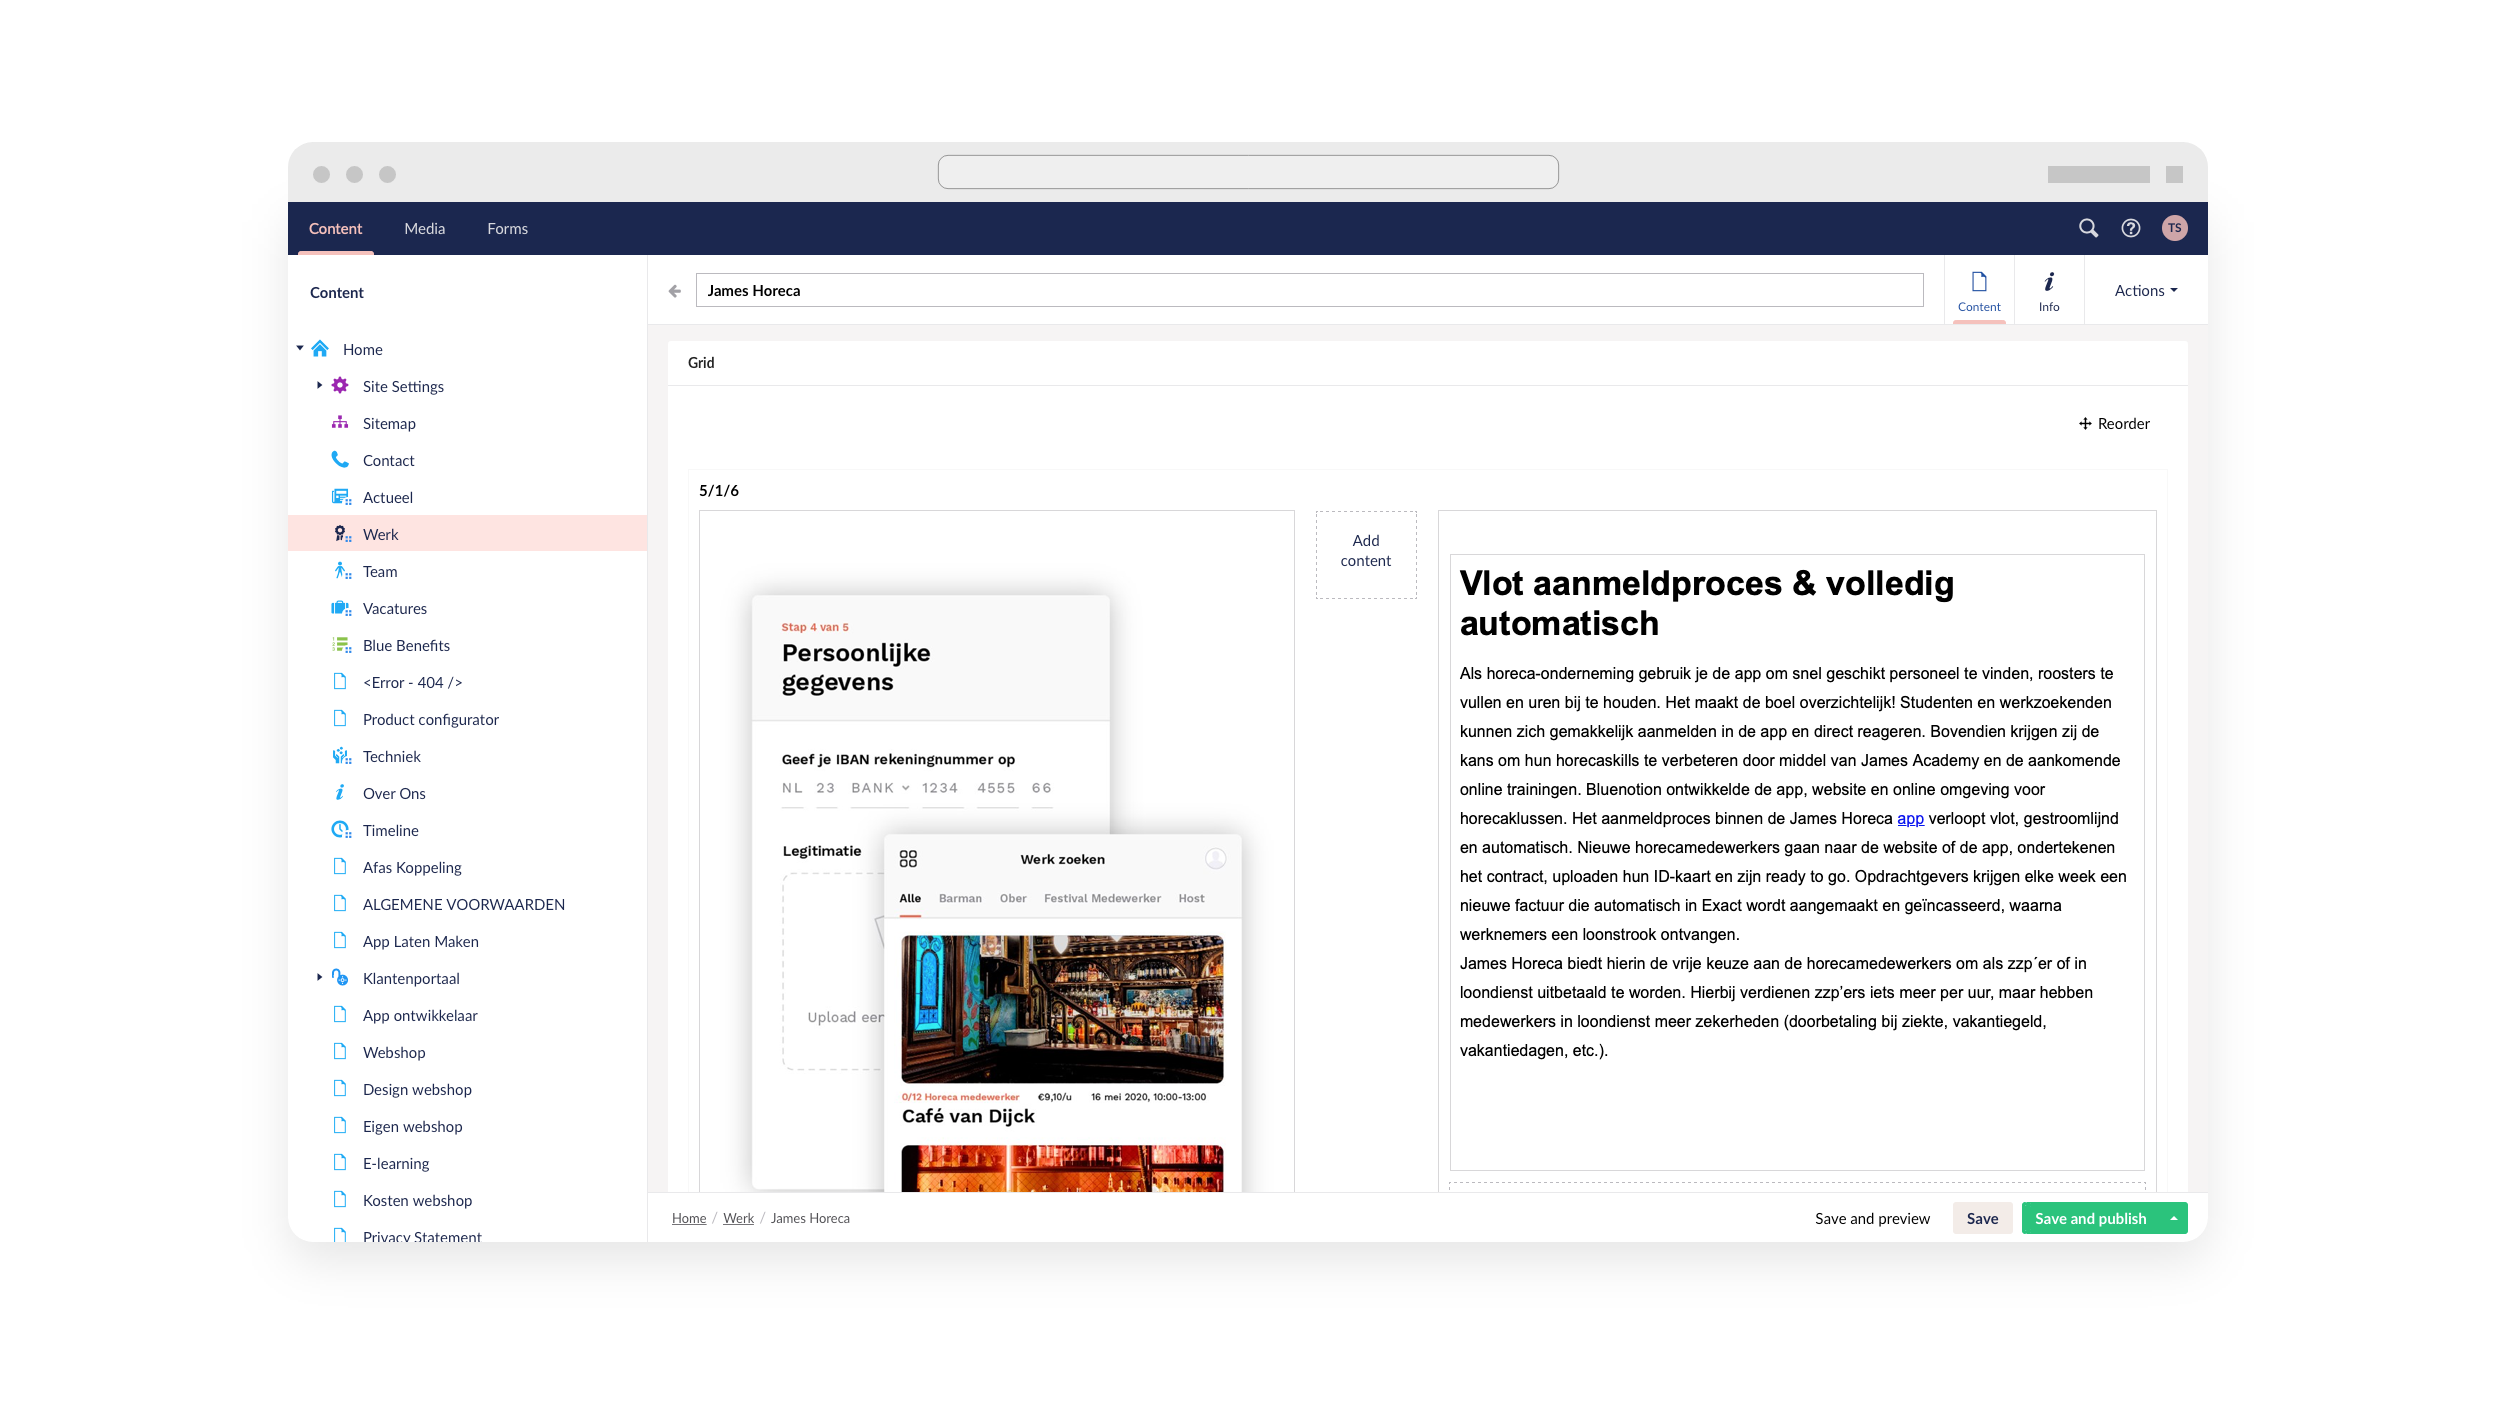This screenshot has height=1404, width=2496.
Task: Open ALGEMENE VOORWAARDEN page
Action: (x=463, y=904)
